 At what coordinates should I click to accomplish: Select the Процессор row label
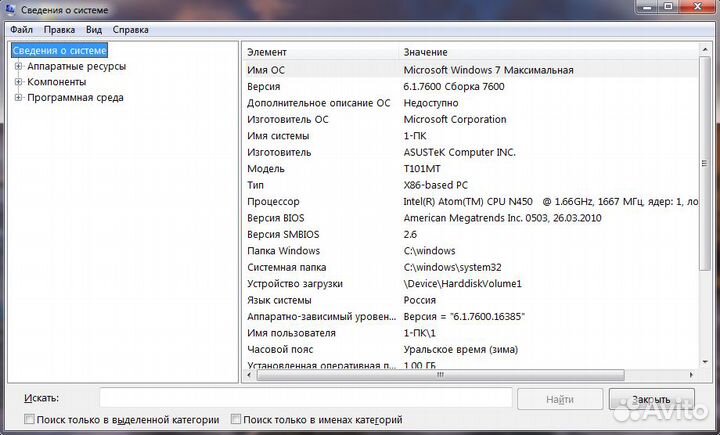pos(273,202)
